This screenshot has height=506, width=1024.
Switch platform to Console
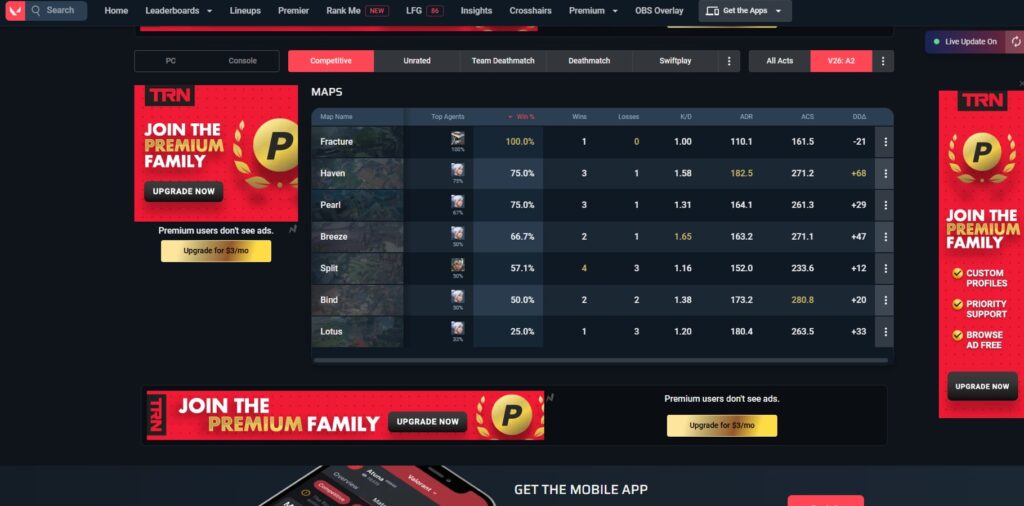pos(242,61)
